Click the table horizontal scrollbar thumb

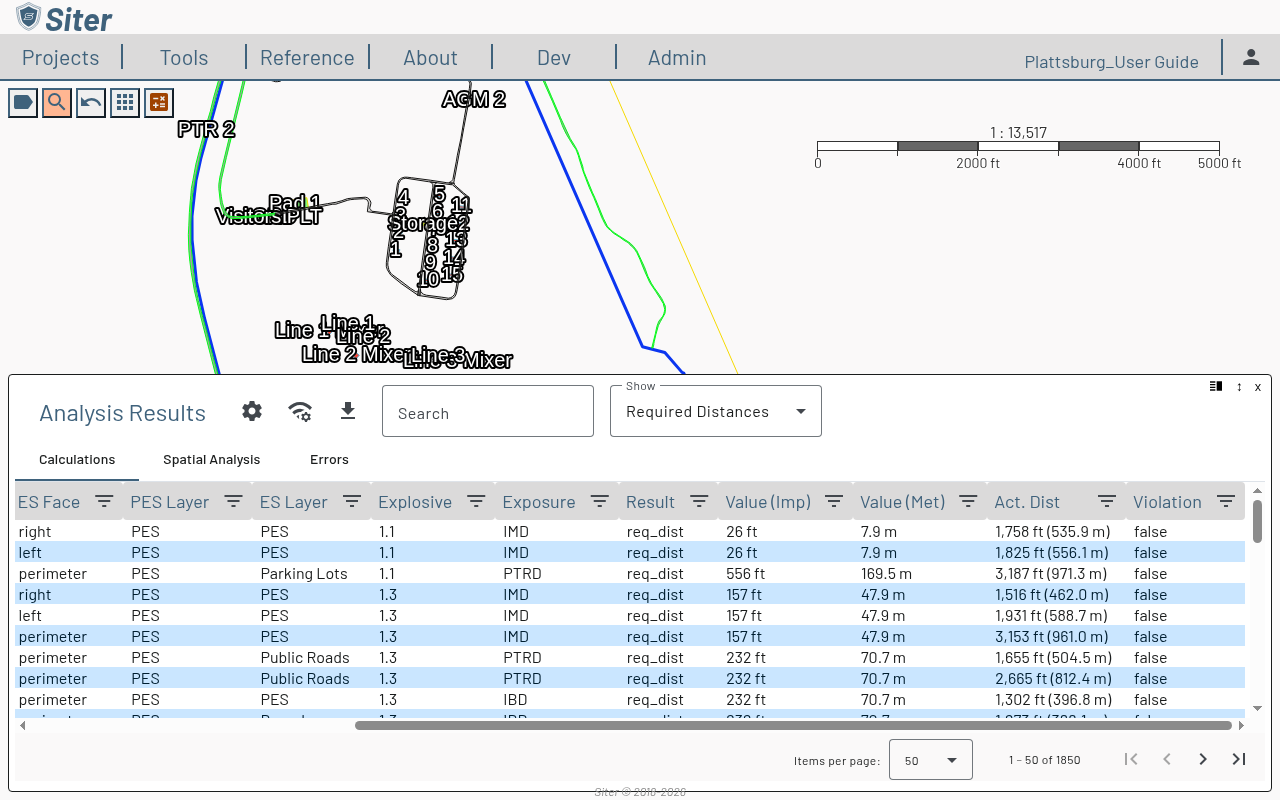tap(793, 726)
